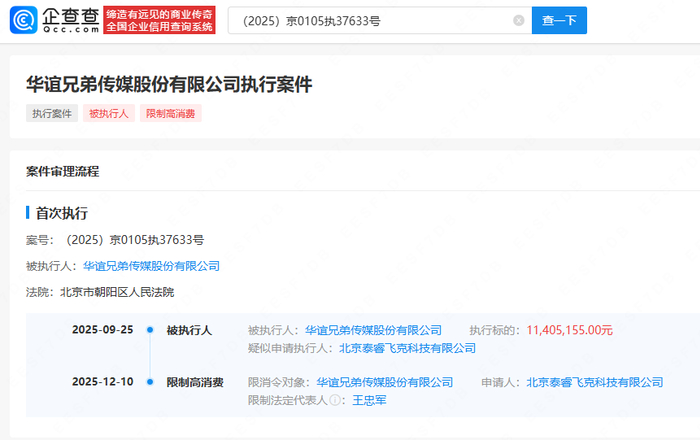Screen dimensions: 700x440
Task: Open 申请人 北京泰睿飞克科技有限公司 link
Action: pyautogui.click(x=595, y=382)
